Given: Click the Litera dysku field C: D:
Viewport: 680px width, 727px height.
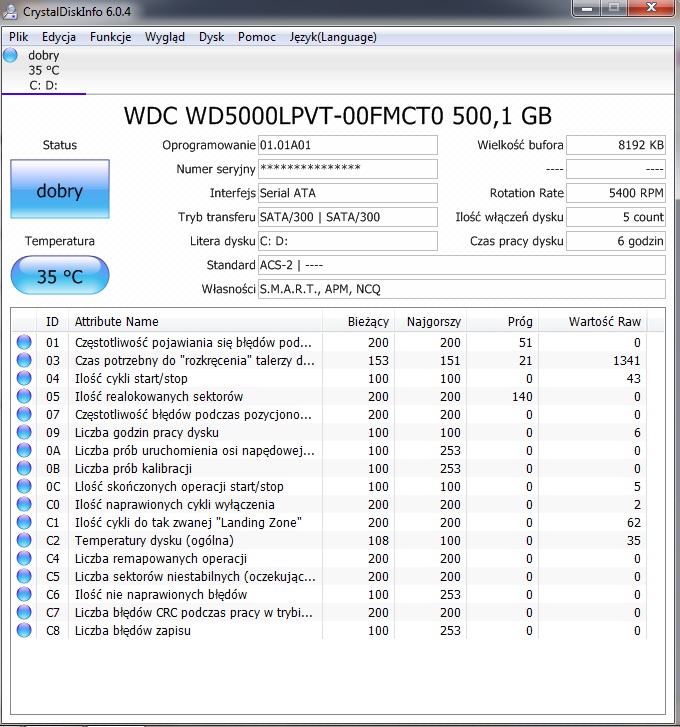Looking at the screenshot, I should pyautogui.click(x=348, y=241).
